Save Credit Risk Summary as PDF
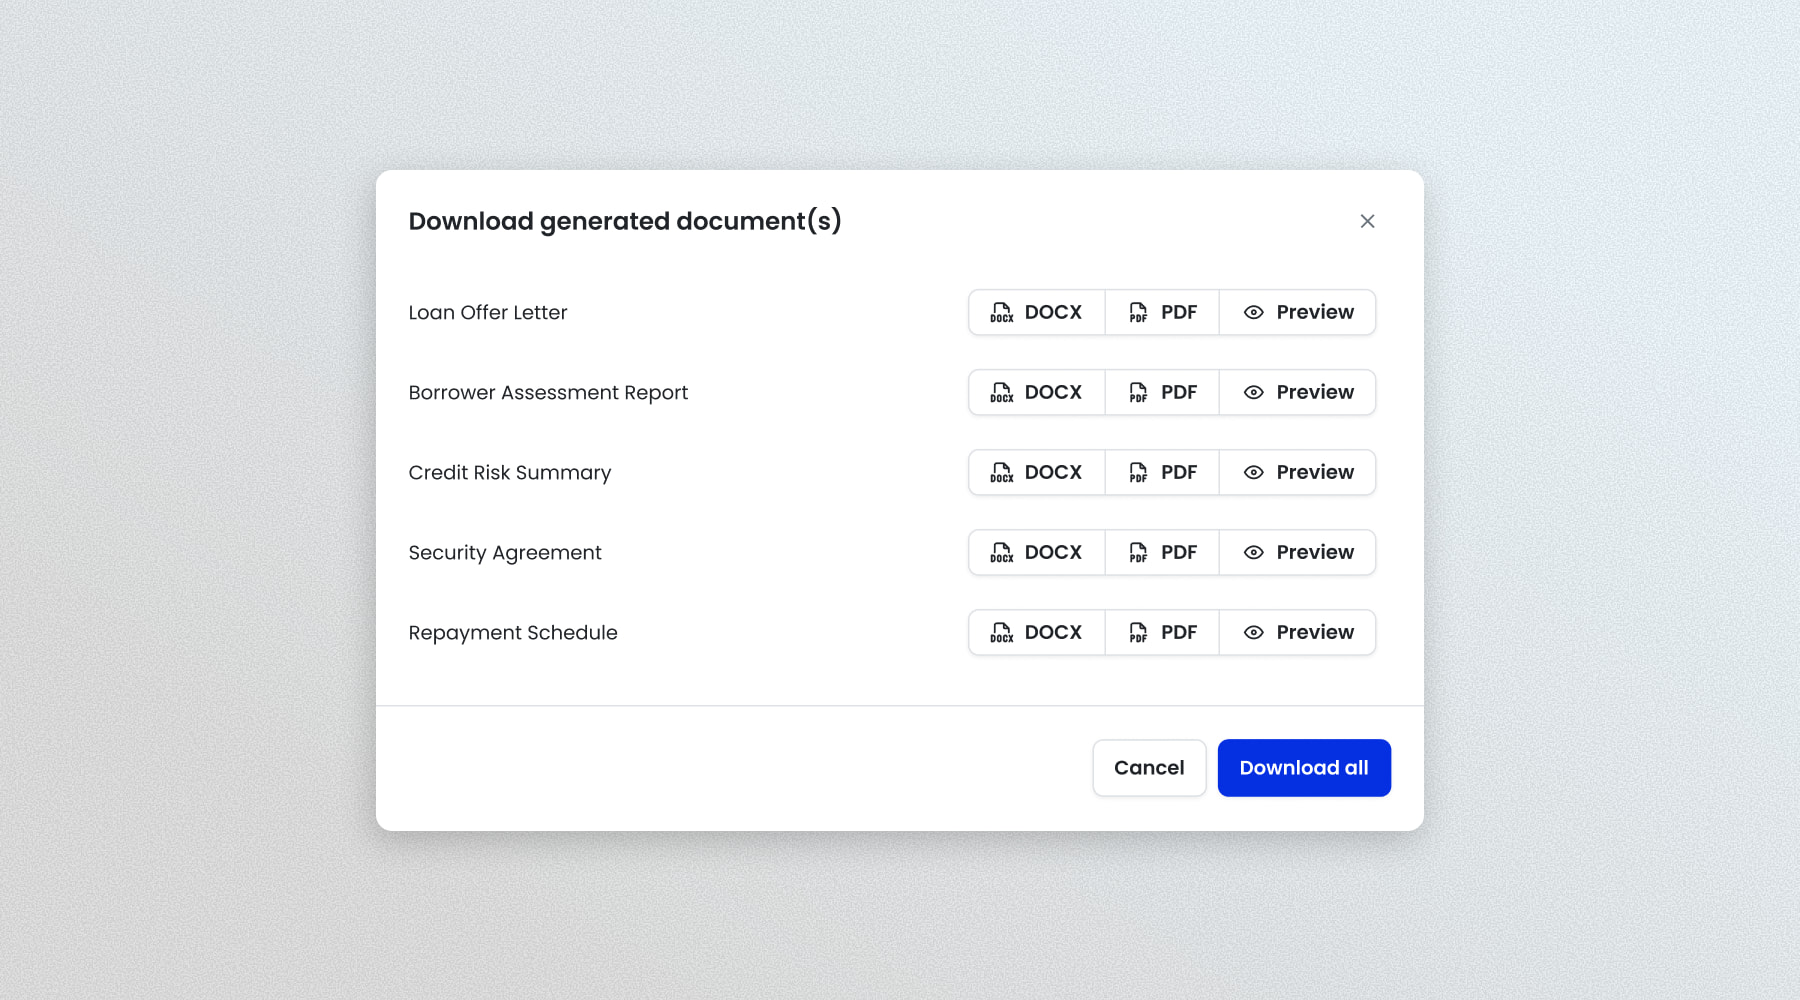The height and width of the screenshot is (1000, 1800). pyautogui.click(x=1162, y=472)
